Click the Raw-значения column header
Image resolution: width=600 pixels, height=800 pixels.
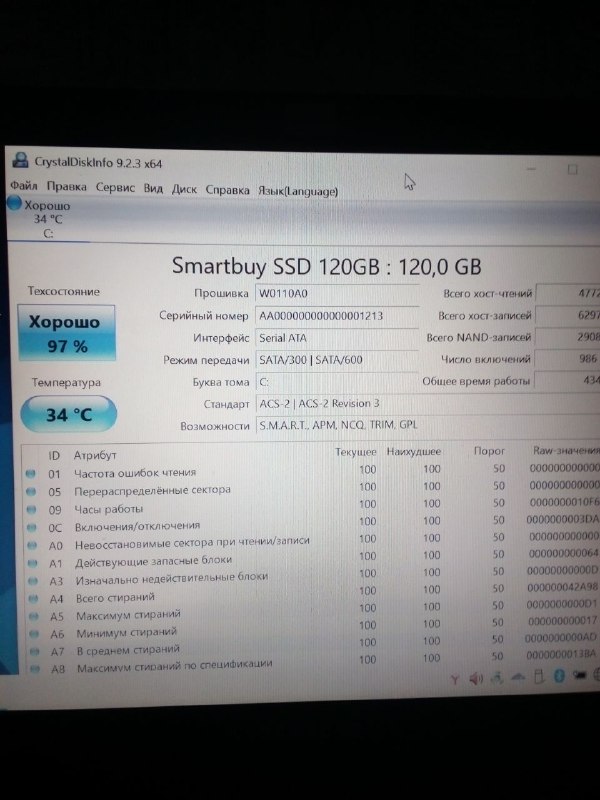tap(566, 451)
